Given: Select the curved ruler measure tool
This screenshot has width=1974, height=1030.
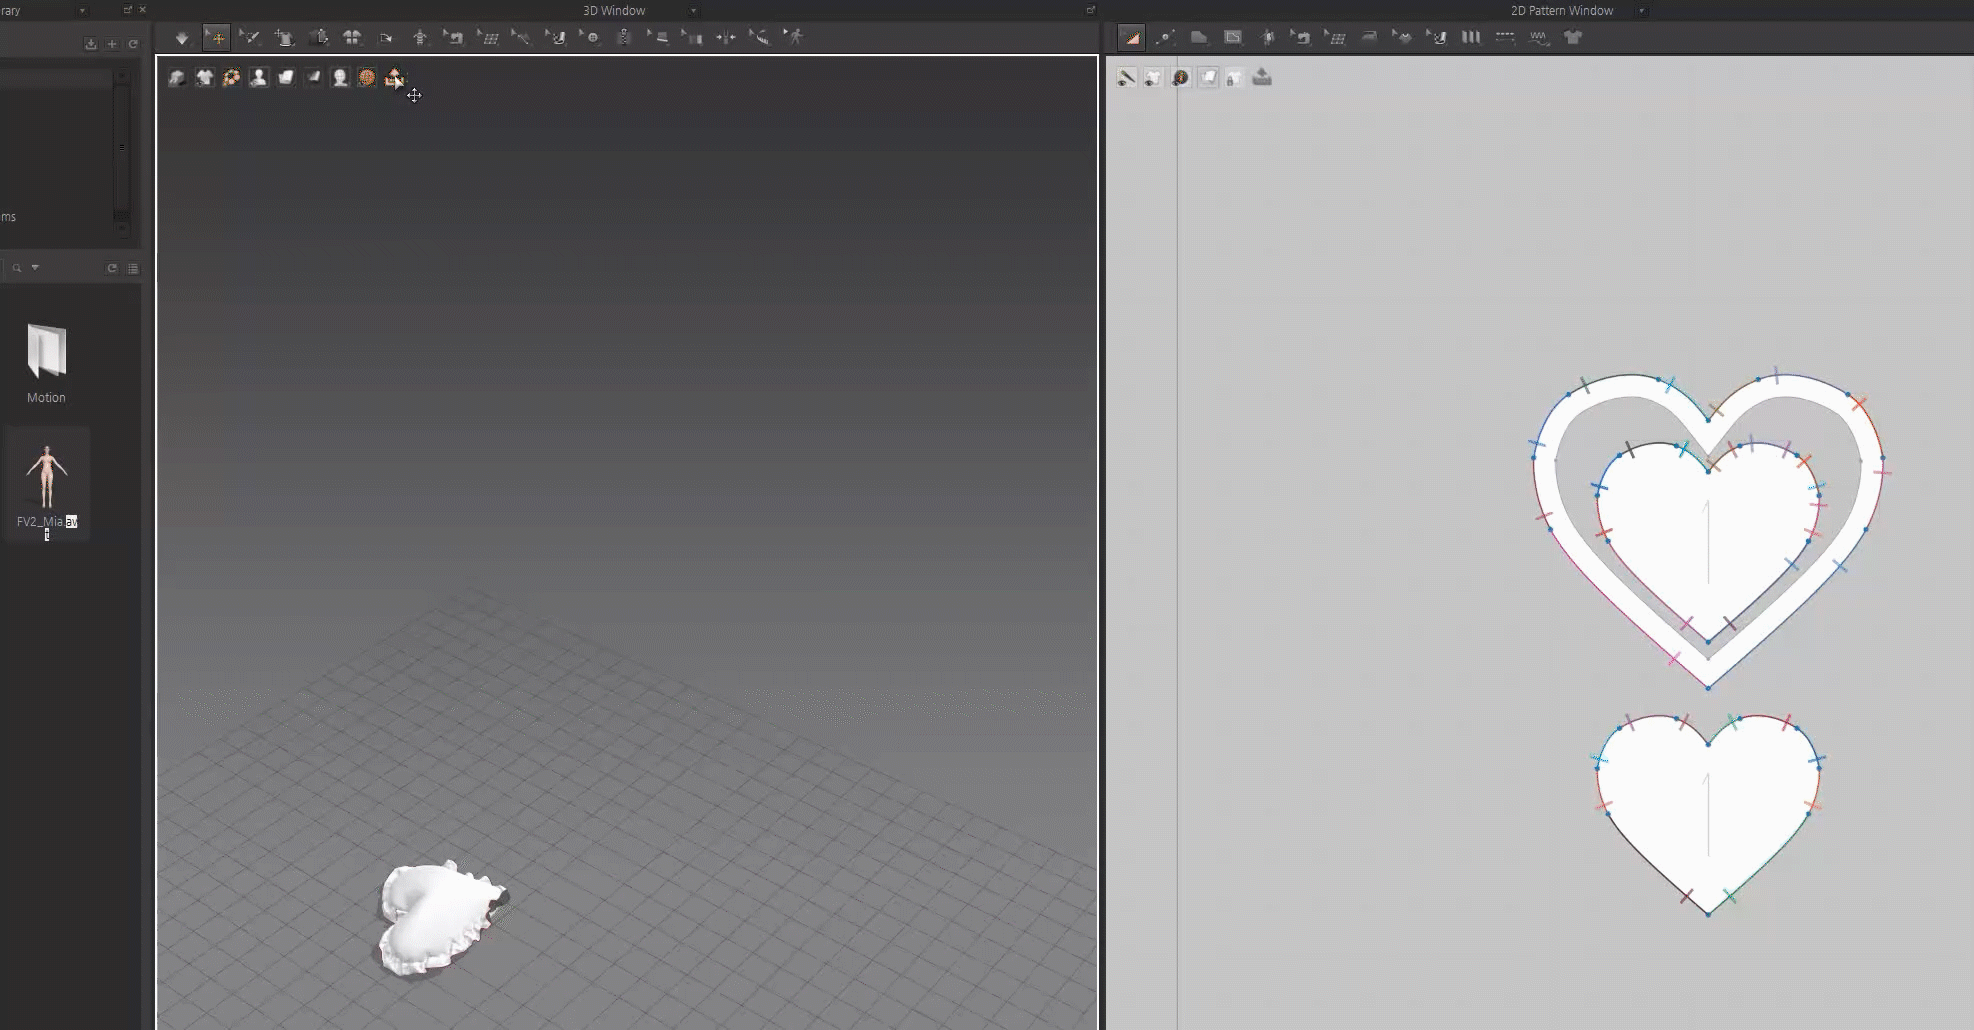Looking at the screenshot, I should tap(760, 38).
